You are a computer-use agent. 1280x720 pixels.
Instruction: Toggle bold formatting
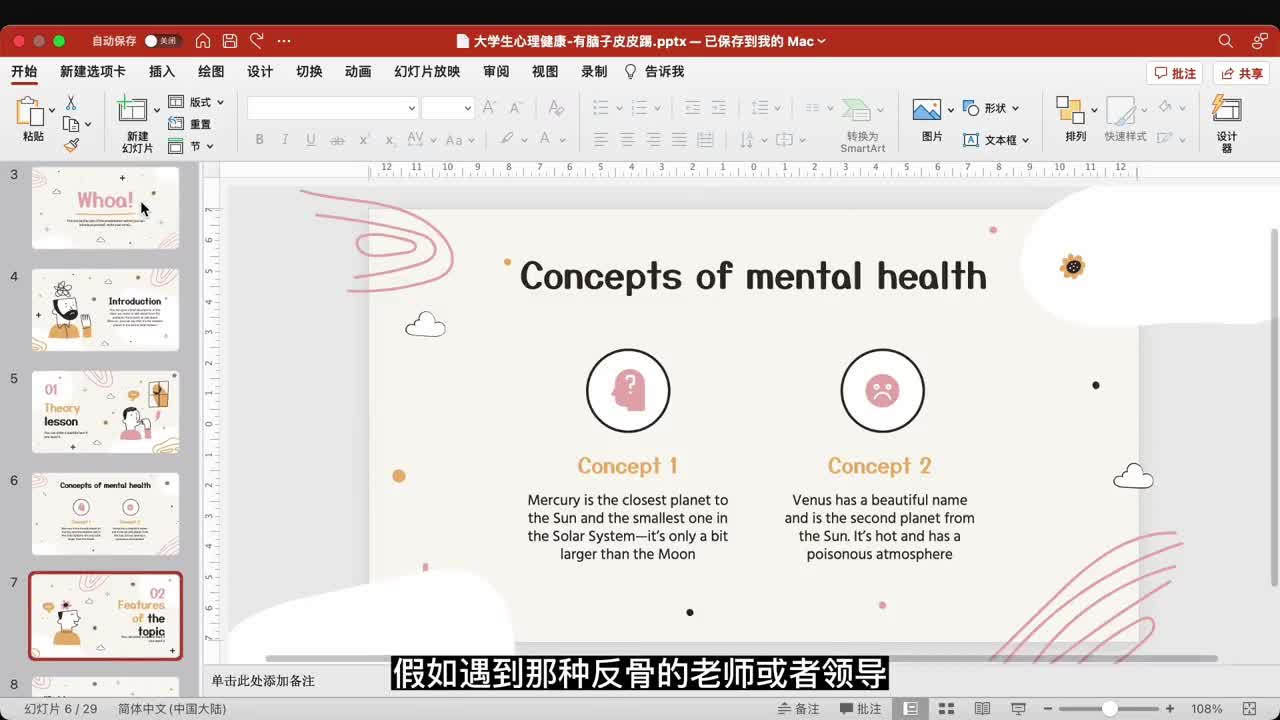tap(259, 139)
